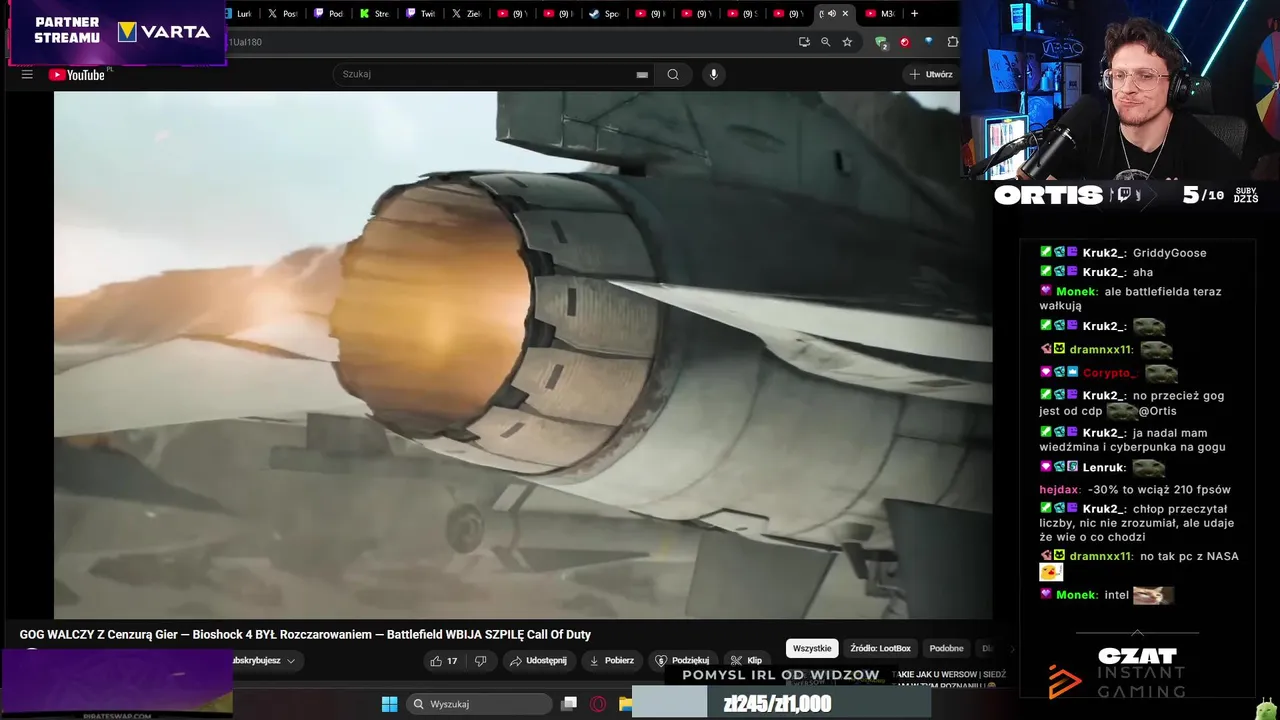Open the on-screen keyboard icon in search
This screenshot has height=720, width=1280.
click(x=642, y=75)
